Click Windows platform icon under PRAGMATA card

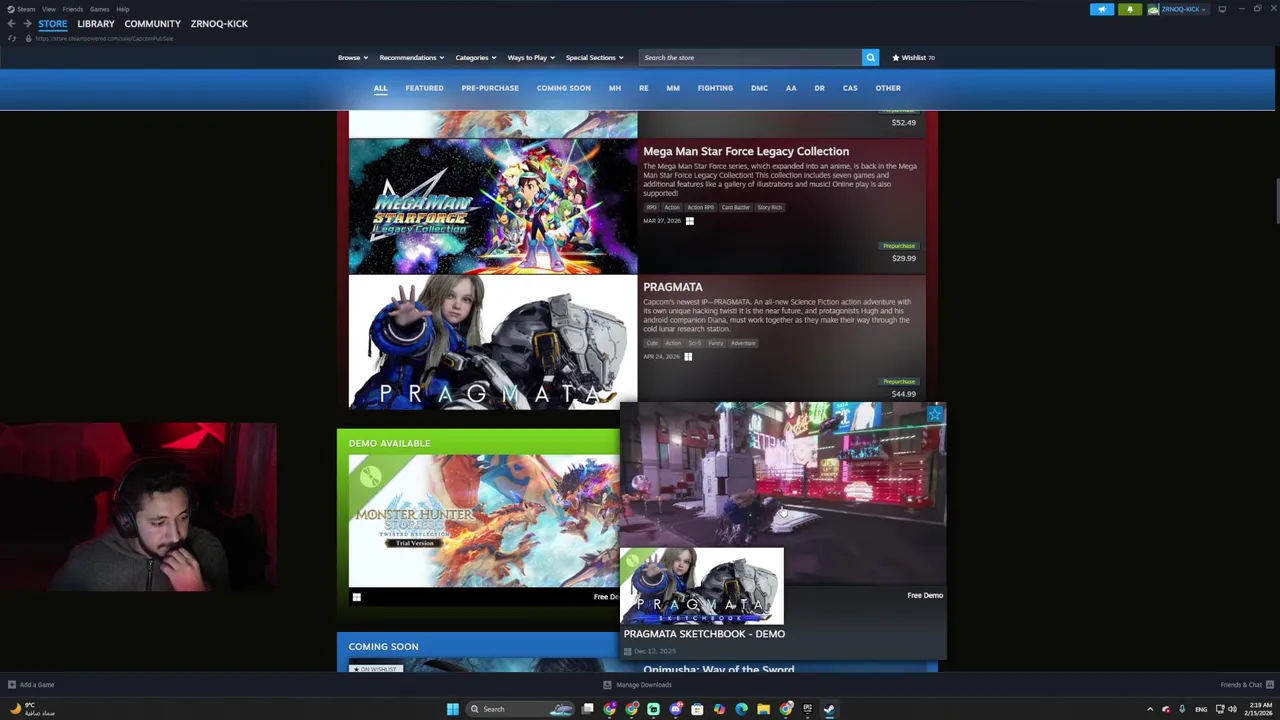pyautogui.click(x=688, y=357)
